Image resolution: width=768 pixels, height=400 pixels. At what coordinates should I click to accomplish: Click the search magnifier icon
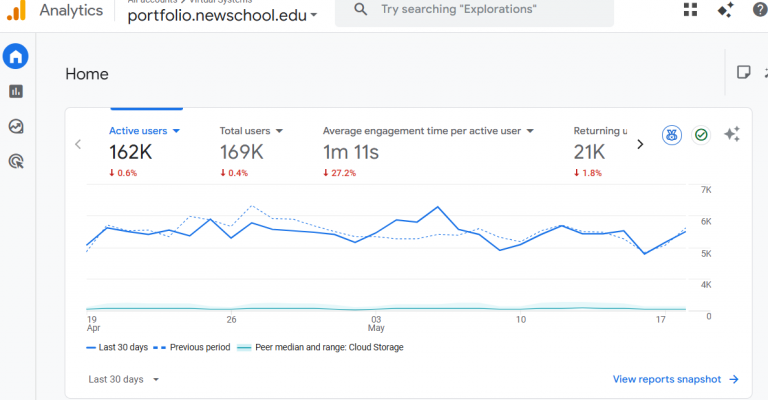click(360, 9)
